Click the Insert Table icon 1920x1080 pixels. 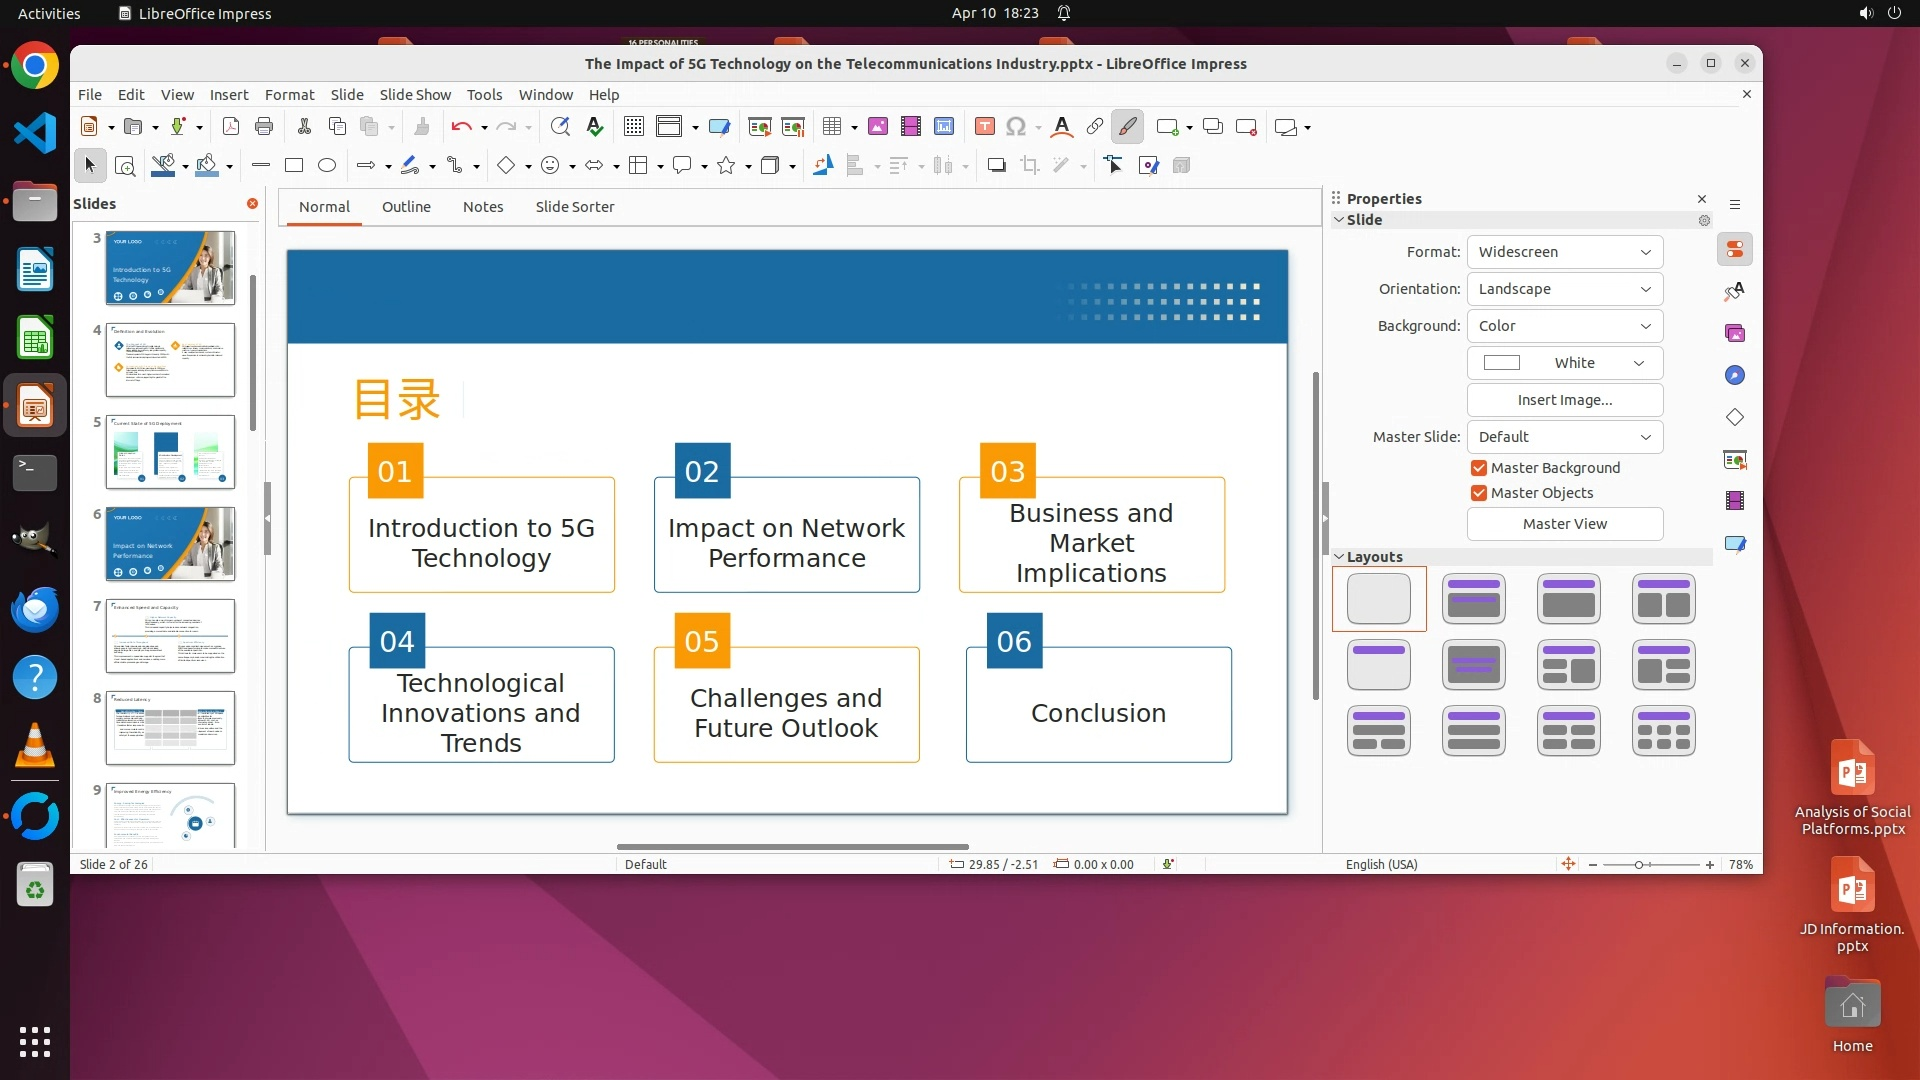tap(831, 127)
